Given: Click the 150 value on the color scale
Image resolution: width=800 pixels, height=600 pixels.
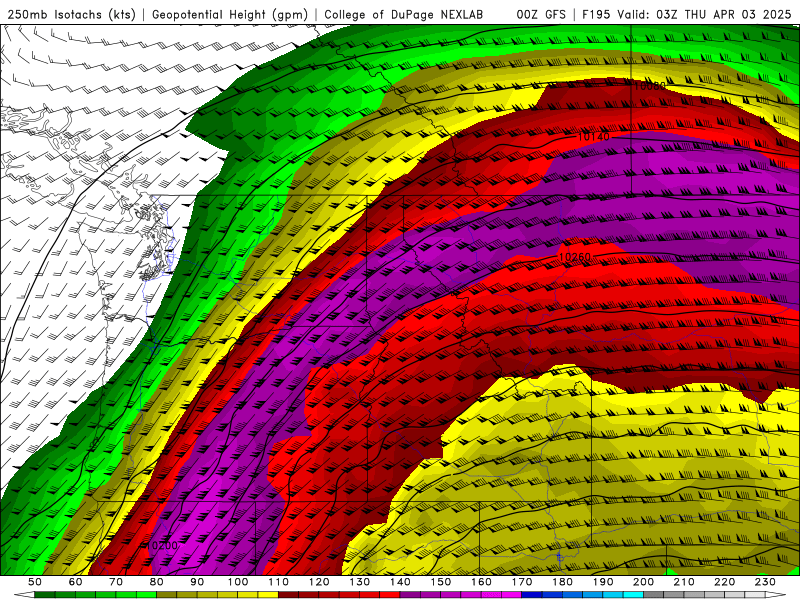Looking at the screenshot, I should pyautogui.click(x=441, y=582).
